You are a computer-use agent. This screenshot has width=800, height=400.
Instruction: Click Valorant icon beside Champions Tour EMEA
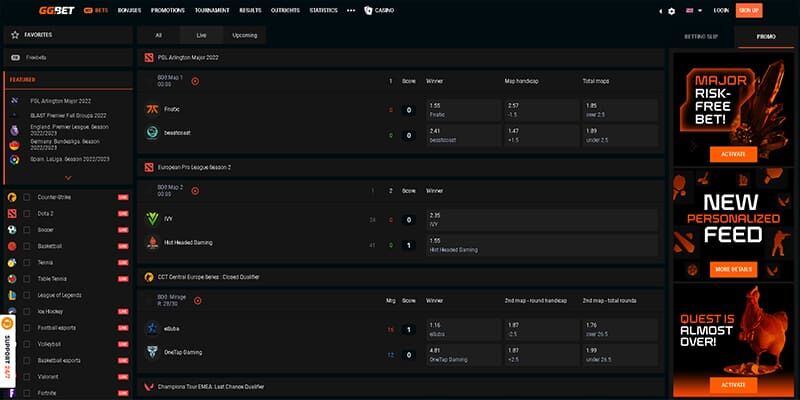148,387
